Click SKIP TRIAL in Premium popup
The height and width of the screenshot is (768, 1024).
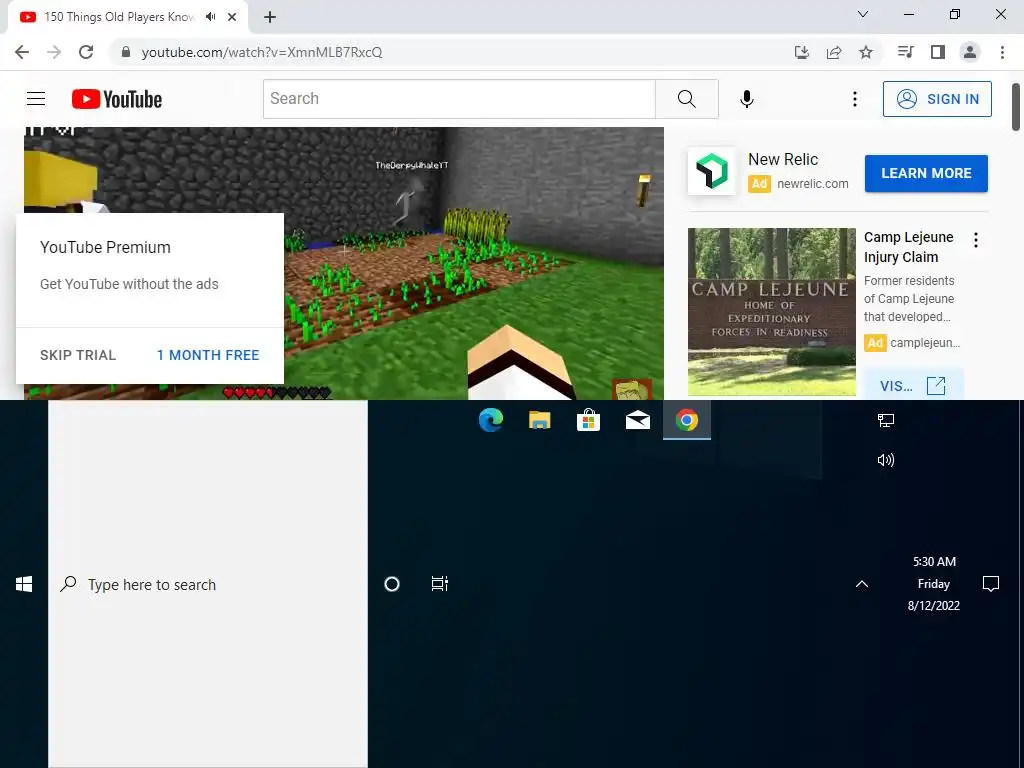coord(78,355)
